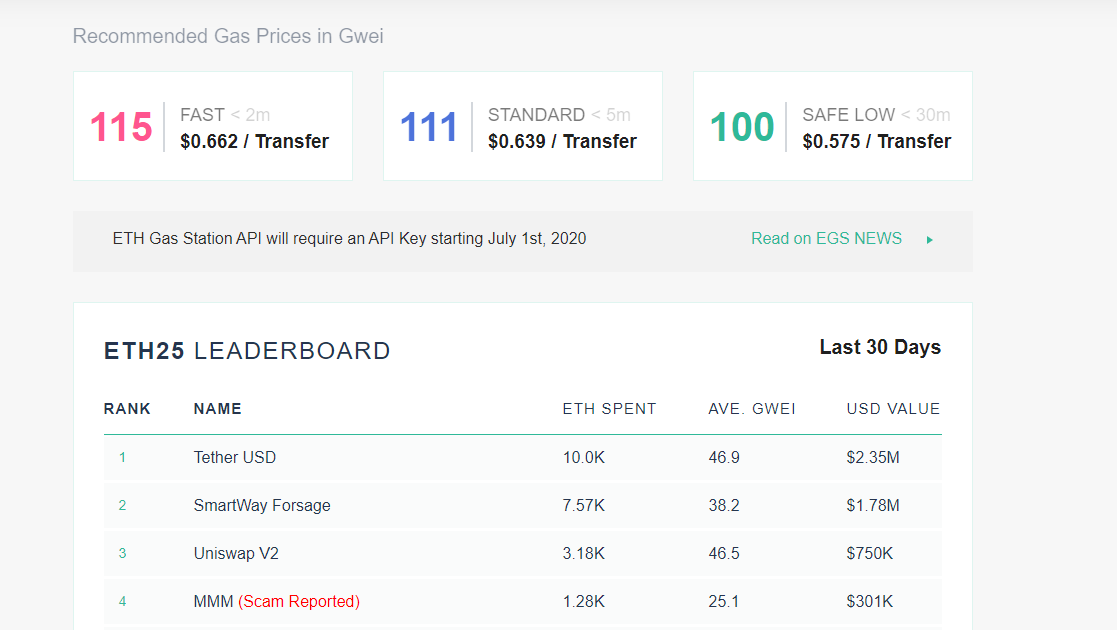The width and height of the screenshot is (1117, 630).
Task: Open the Uniswap V2 leaderboard entry
Action: click(x=236, y=553)
